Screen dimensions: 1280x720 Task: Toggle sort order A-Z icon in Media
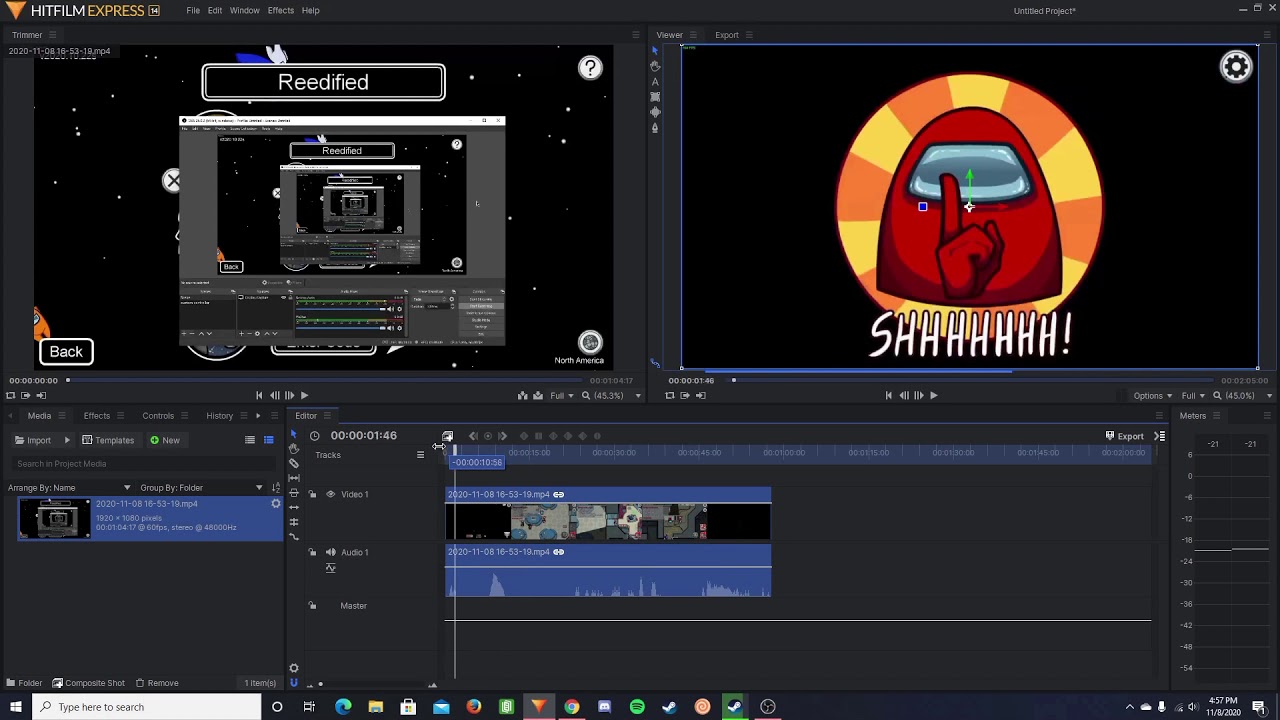276,488
